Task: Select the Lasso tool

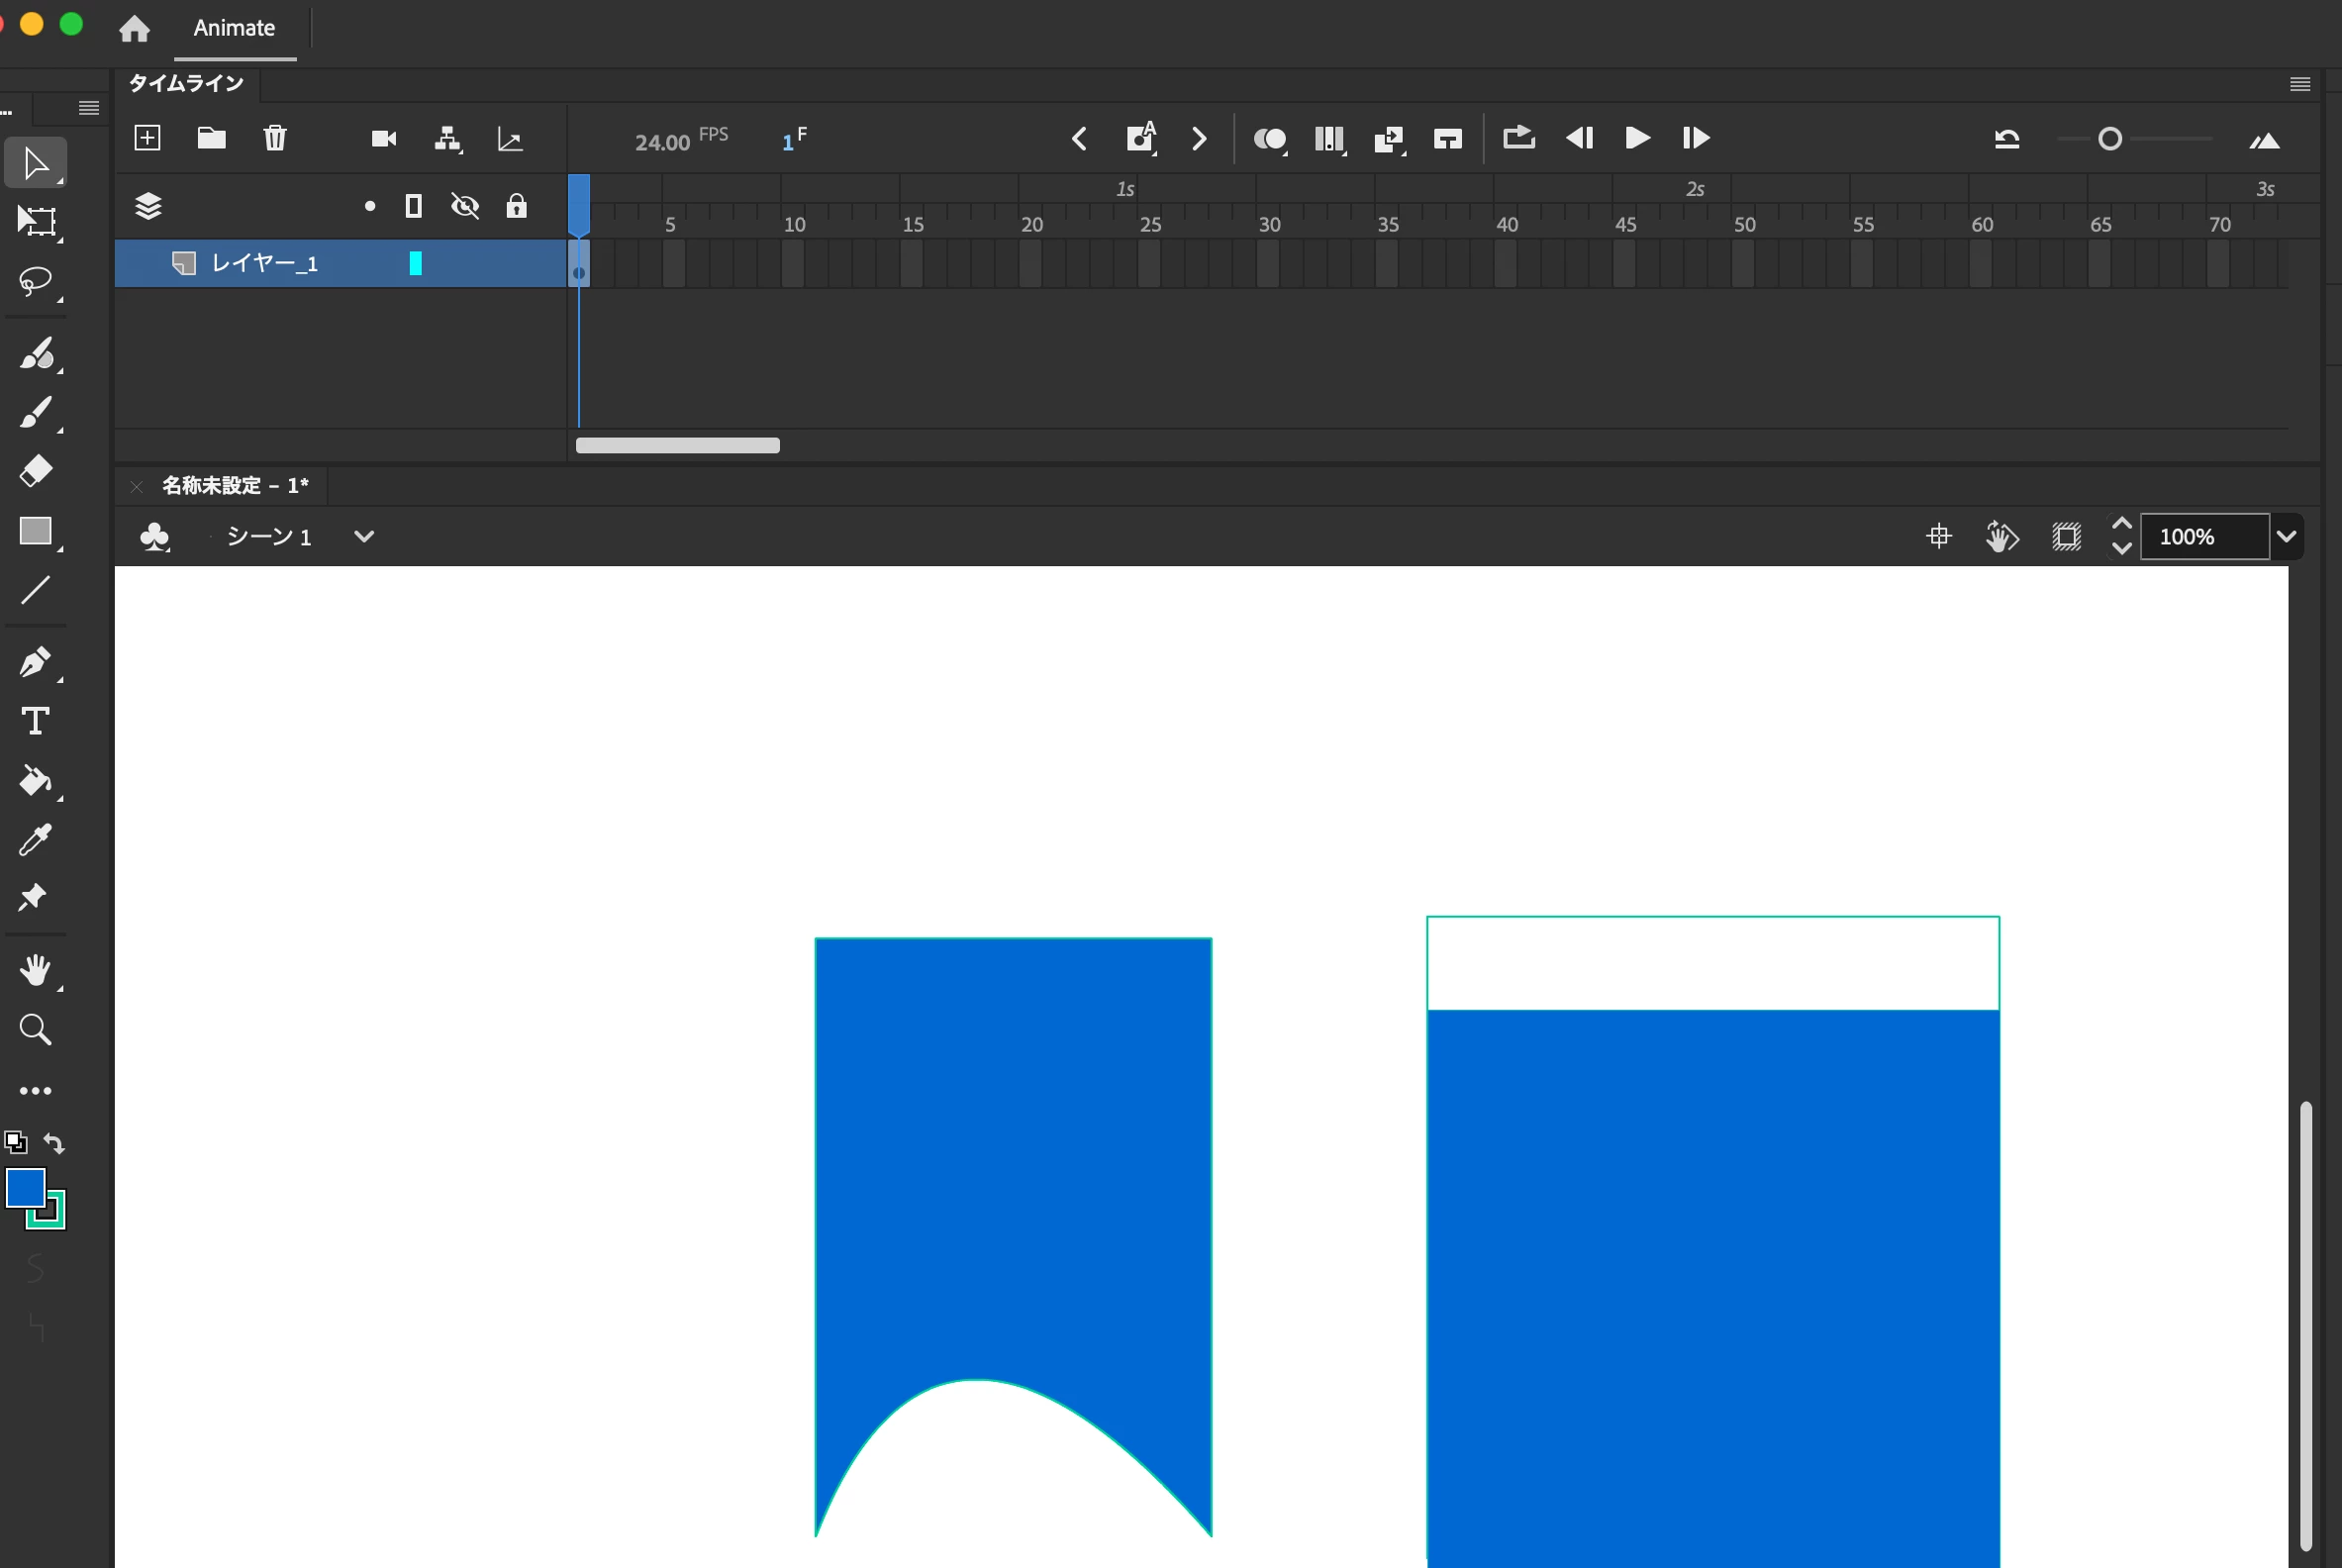Action: point(35,281)
